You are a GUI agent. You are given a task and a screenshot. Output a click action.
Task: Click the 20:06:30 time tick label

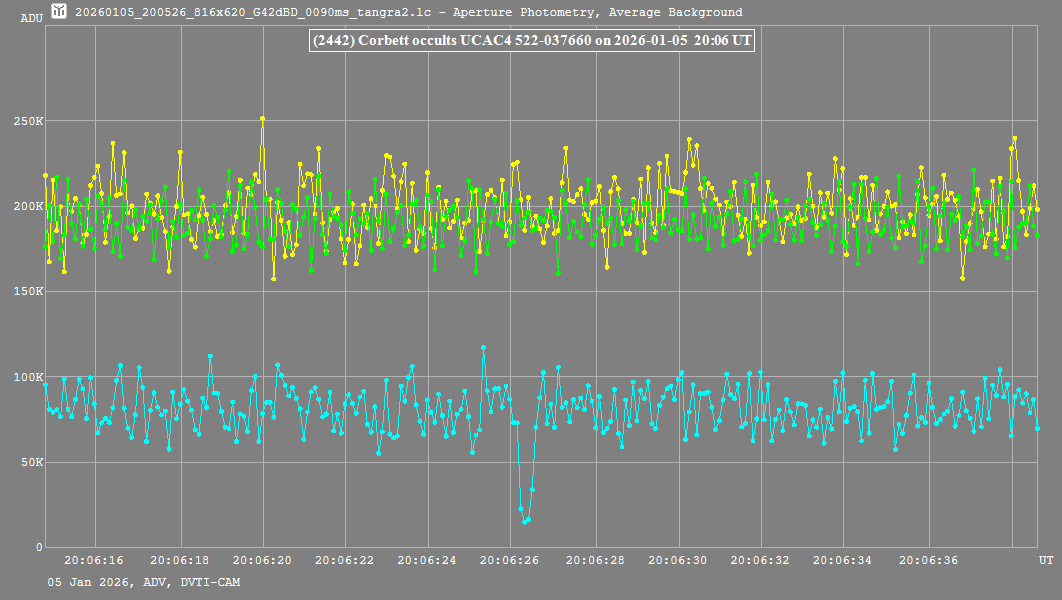tap(679, 561)
